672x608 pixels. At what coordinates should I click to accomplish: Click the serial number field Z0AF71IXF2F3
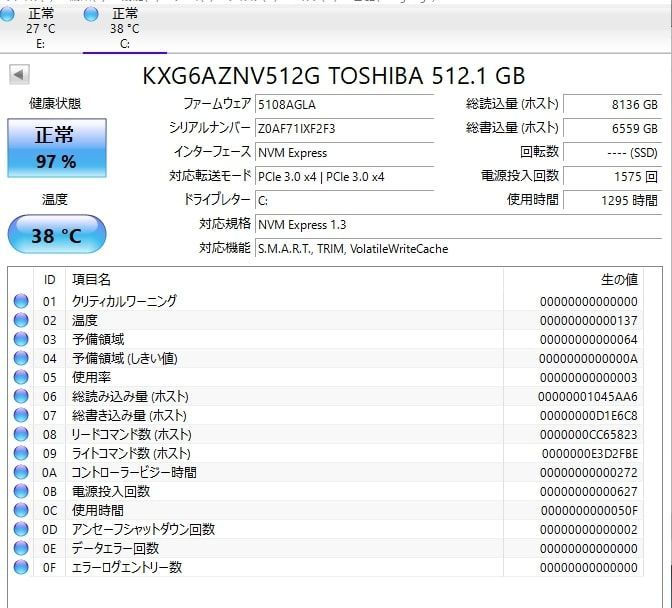coord(345,129)
